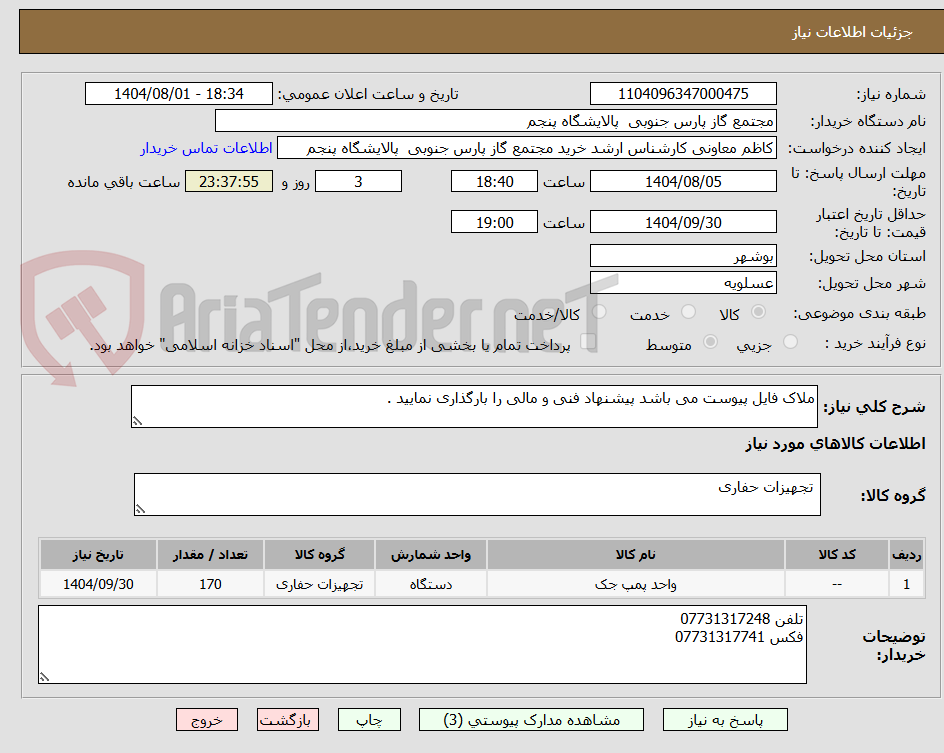Image resolution: width=944 pixels, height=753 pixels.
Task: Click the چاپ button
Action: 369,719
